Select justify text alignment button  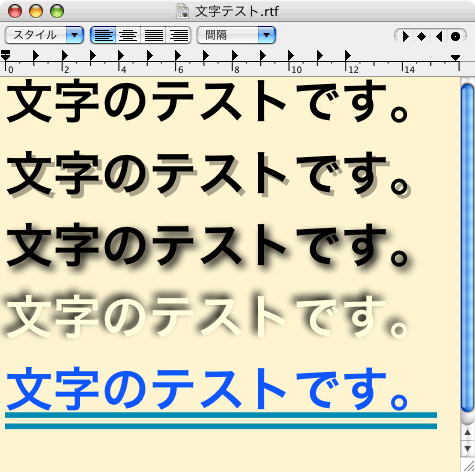(x=153, y=35)
